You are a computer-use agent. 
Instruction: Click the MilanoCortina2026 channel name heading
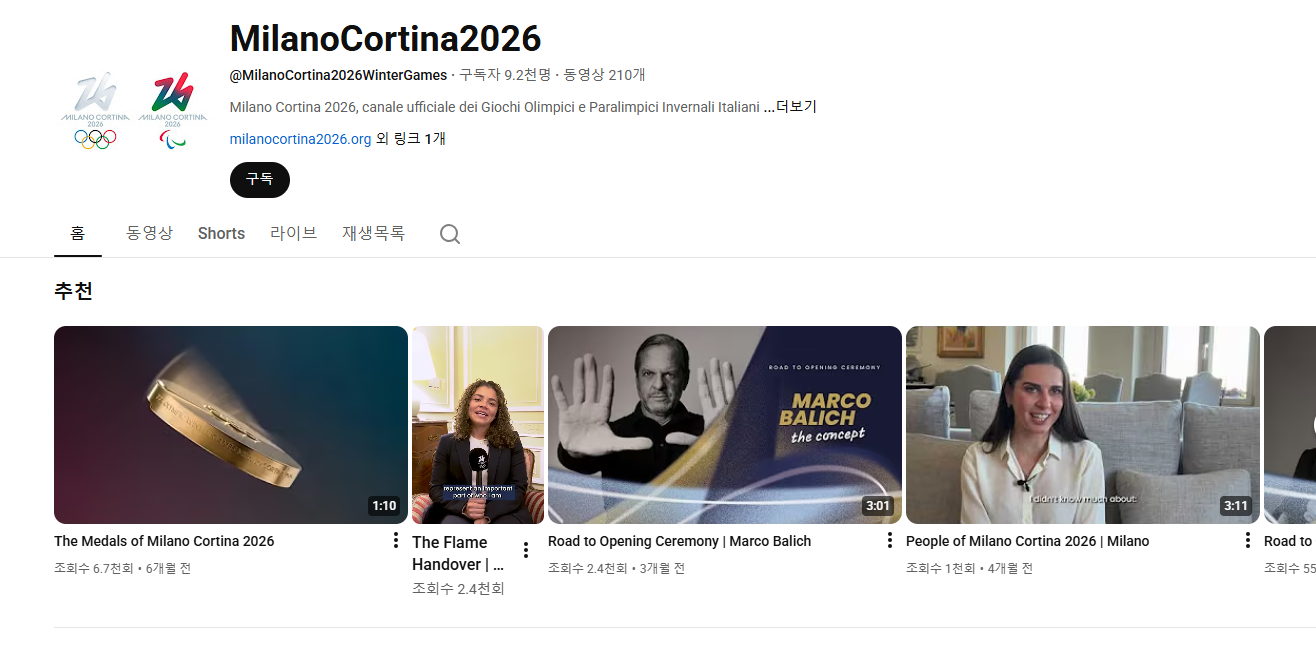(x=385, y=39)
